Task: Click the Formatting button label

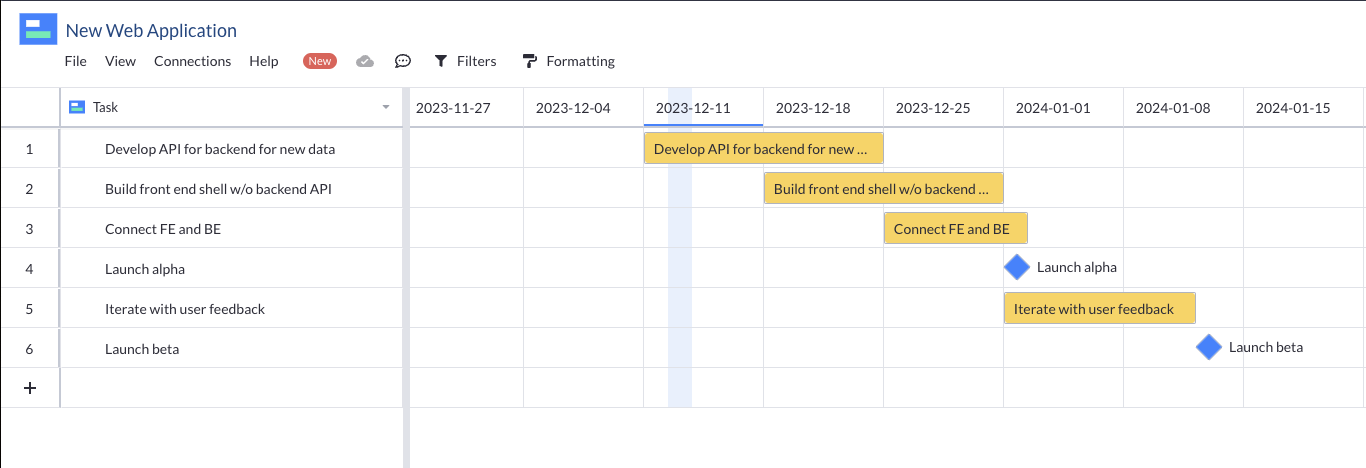Action: point(580,61)
